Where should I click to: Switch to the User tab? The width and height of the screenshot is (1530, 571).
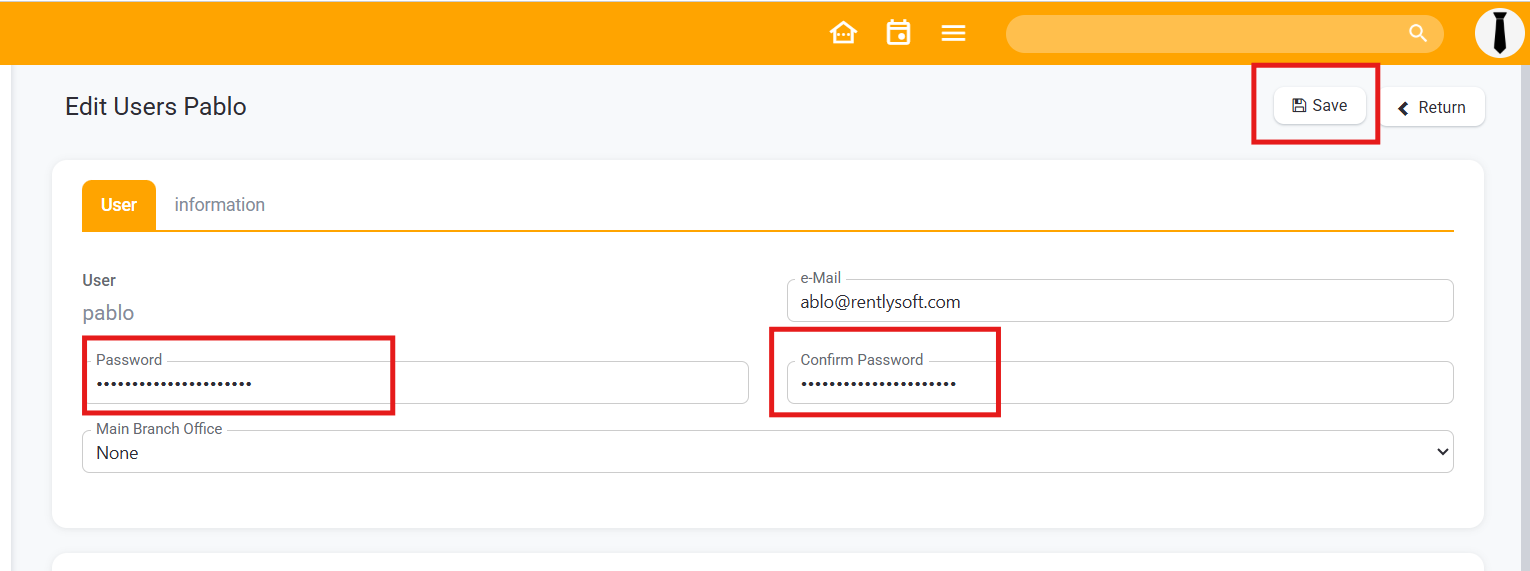pyautogui.click(x=119, y=205)
